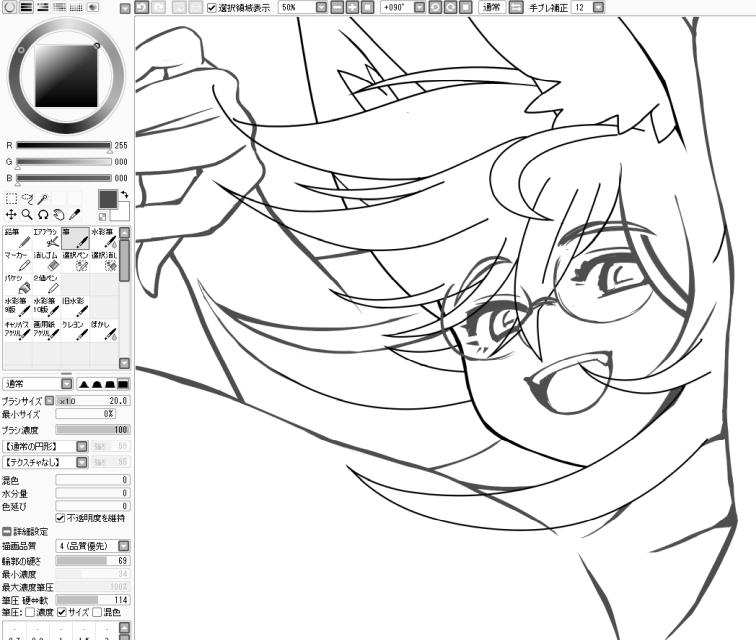
Task: Select the 消しゴム eraser tool
Action: (x=46, y=261)
